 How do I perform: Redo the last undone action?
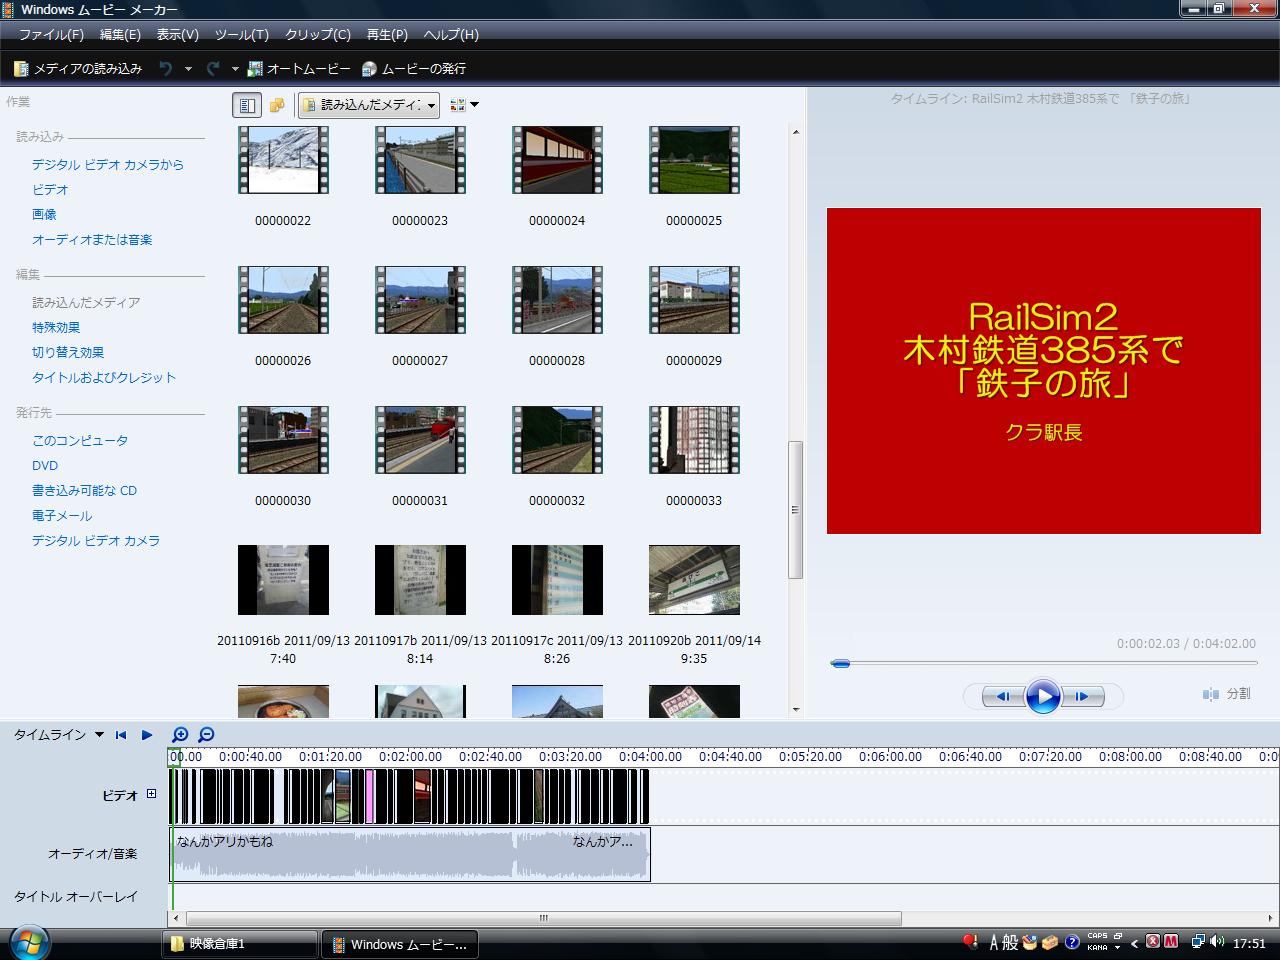pos(212,69)
